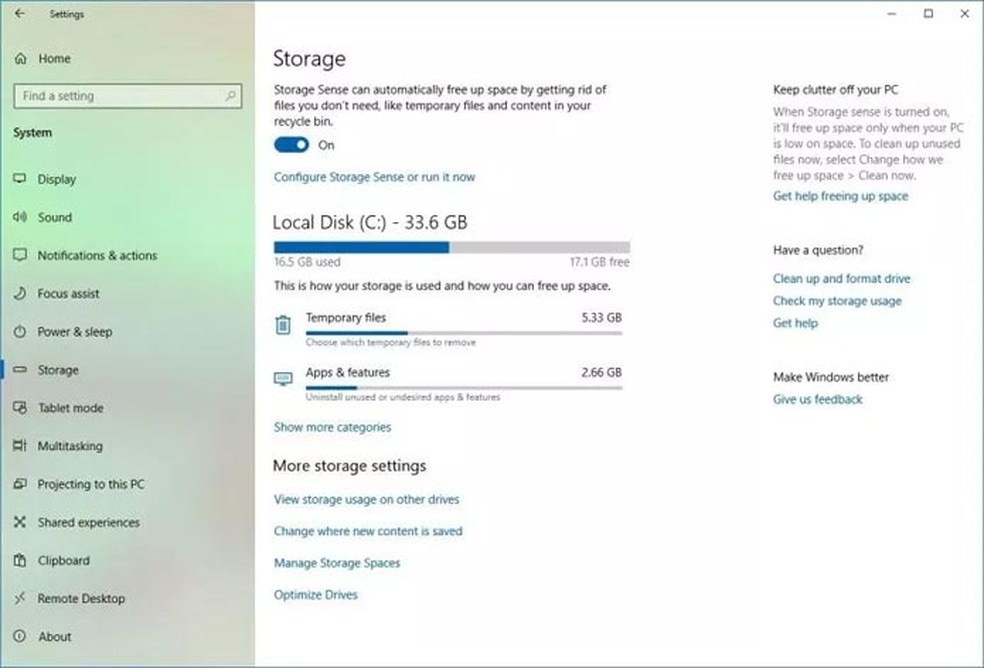Turn off the Storage Sense toggle
This screenshot has width=984, height=668.
290,144
